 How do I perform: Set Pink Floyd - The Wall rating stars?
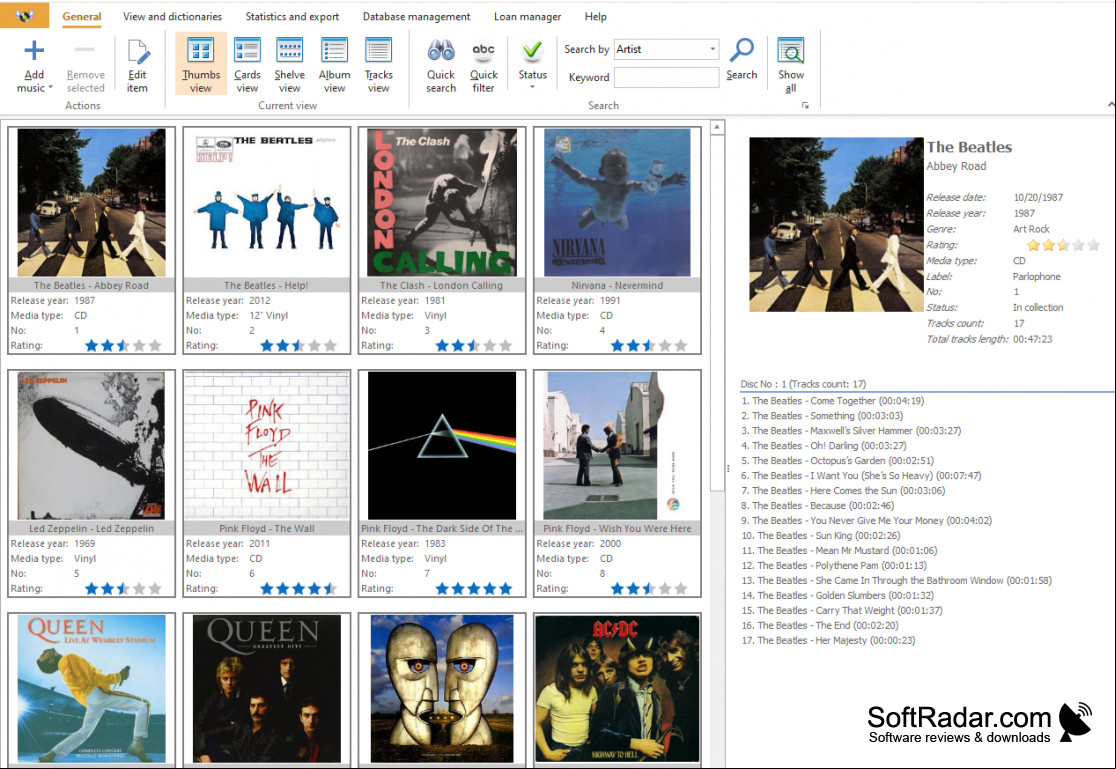click(298, 589)
